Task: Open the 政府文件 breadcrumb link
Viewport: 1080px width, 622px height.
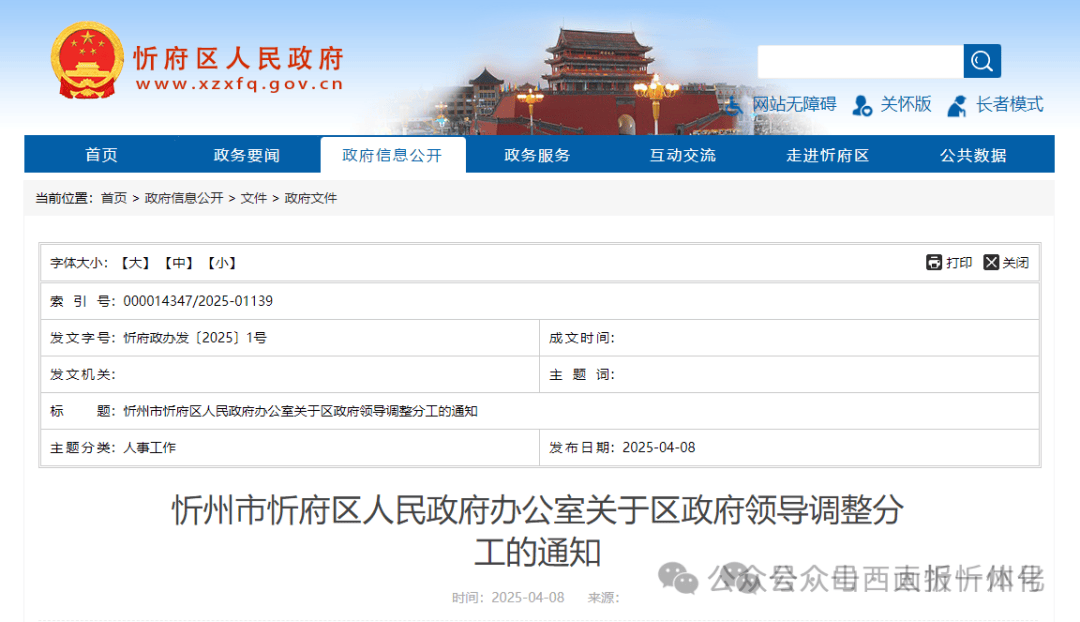Action: coord(312,198)
